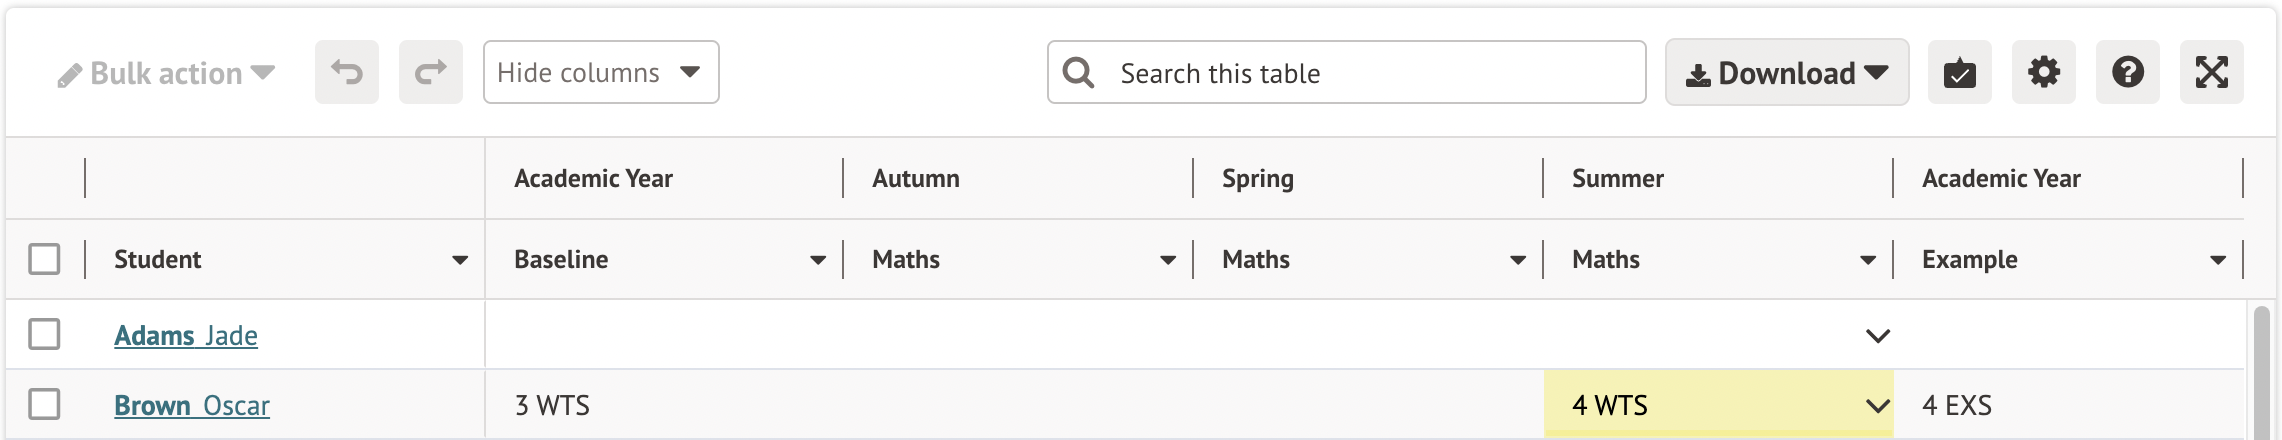Open the Hide columns dropdown

click(x=601, y=72)
